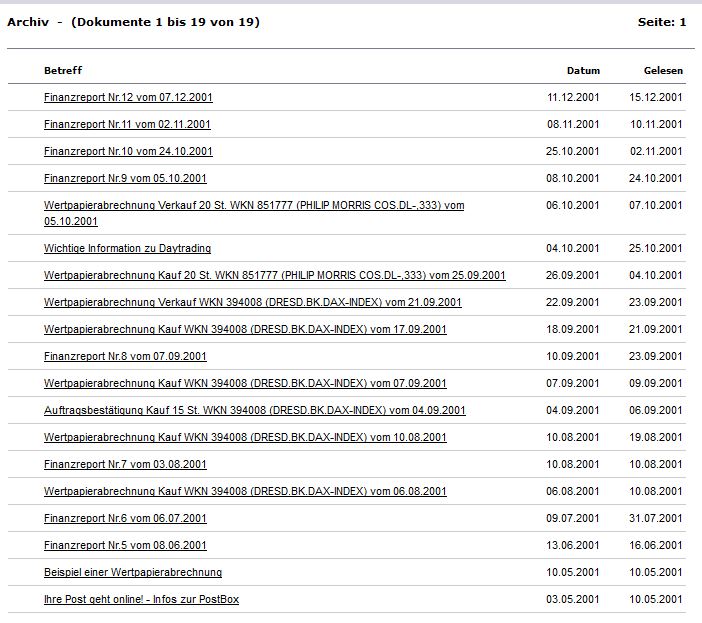The height and width of the screenshot is (623, 702).
Task: Select Datum value 04.10.2001
Action: pyautogui.click(x=573, y=248)
